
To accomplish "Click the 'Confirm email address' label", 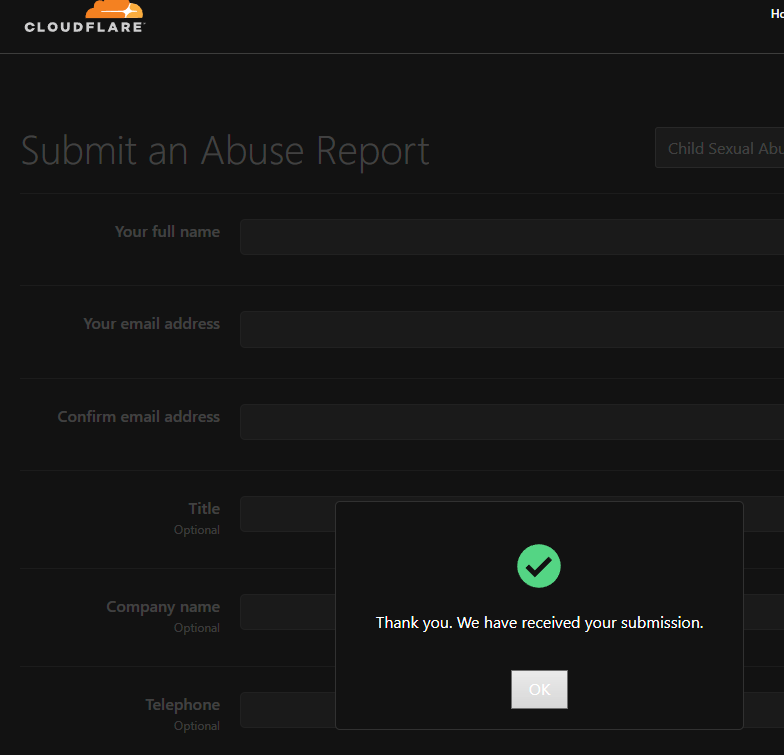I will (138, 416).
